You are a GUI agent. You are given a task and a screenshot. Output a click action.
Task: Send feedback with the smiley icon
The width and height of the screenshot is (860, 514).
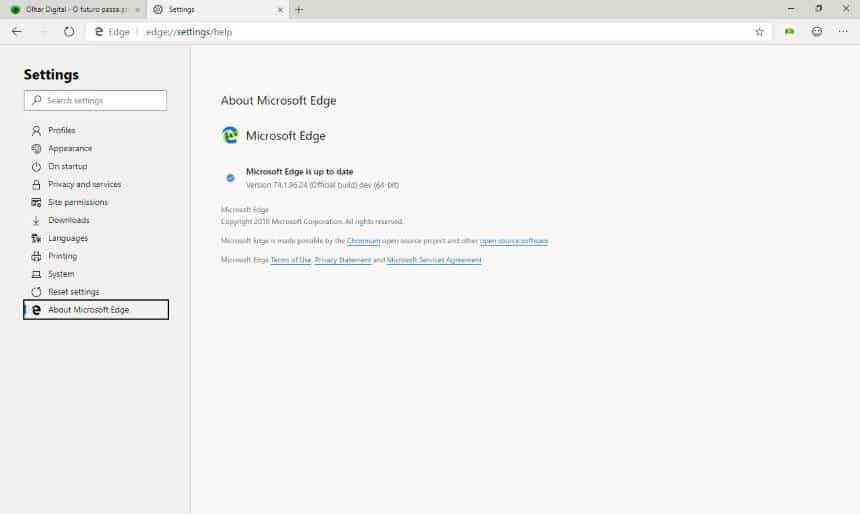click(817, 32)
